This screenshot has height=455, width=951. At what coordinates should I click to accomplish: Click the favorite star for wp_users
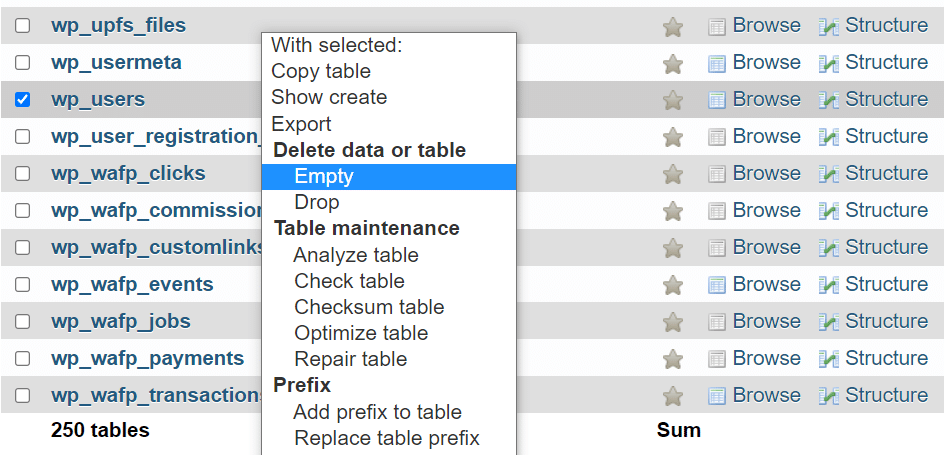click(x=673, y=100)
